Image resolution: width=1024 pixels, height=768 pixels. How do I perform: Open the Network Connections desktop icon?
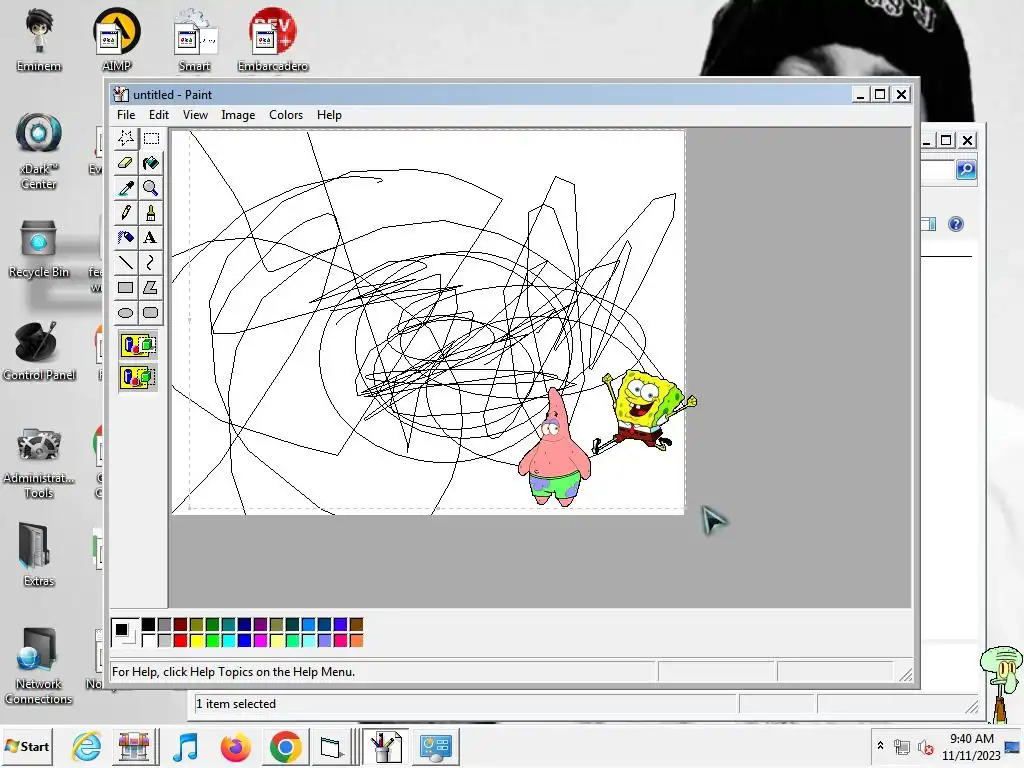[x=39, y=666]
